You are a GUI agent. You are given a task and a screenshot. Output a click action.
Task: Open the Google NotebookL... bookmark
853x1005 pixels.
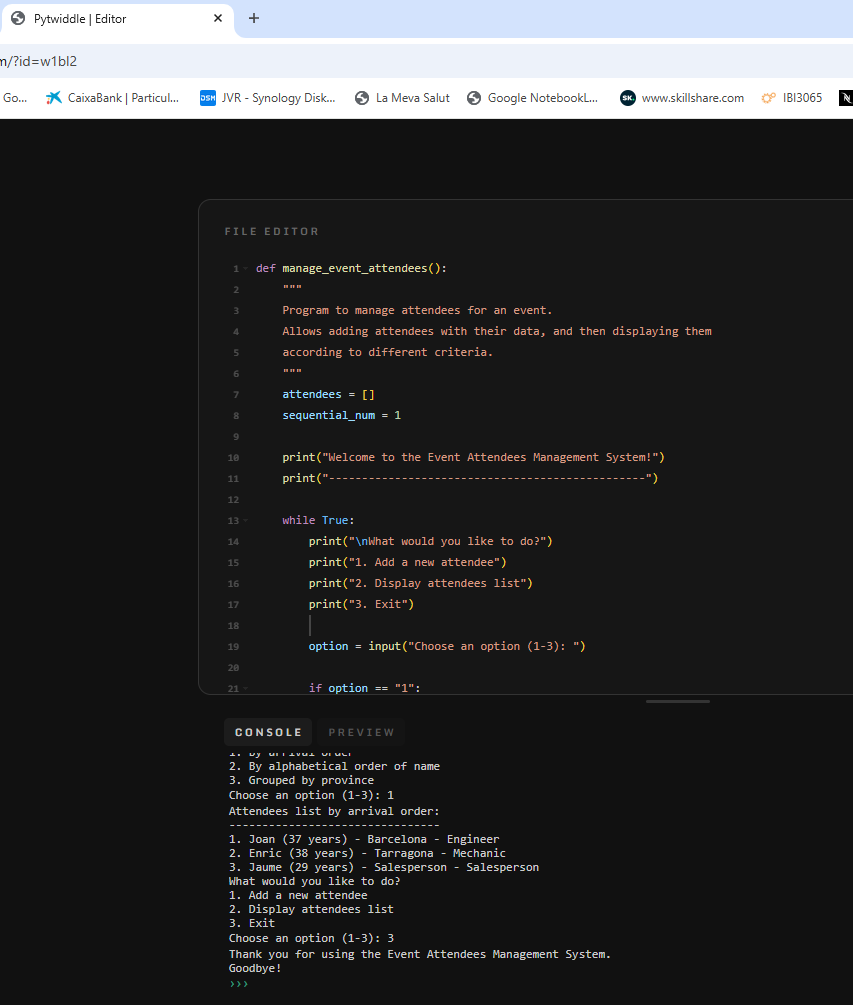533,98
